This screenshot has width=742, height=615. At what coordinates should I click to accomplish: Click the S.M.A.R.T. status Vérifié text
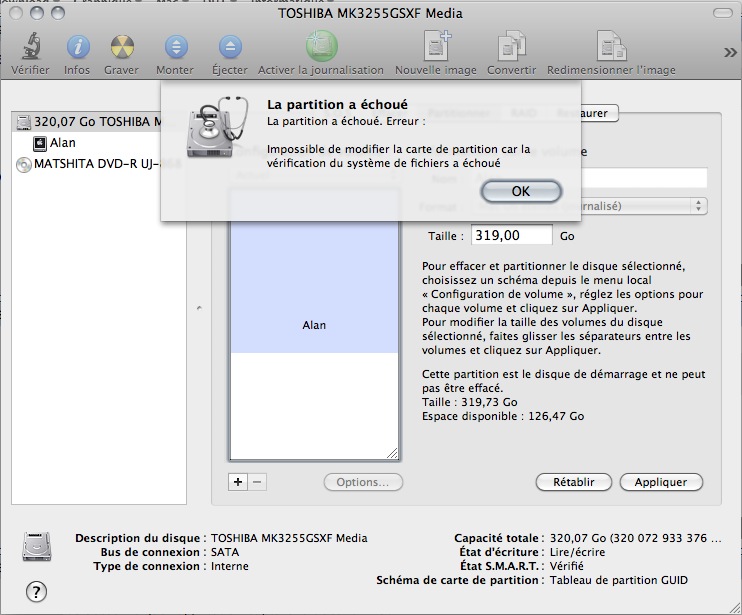[x=567, y=566]
